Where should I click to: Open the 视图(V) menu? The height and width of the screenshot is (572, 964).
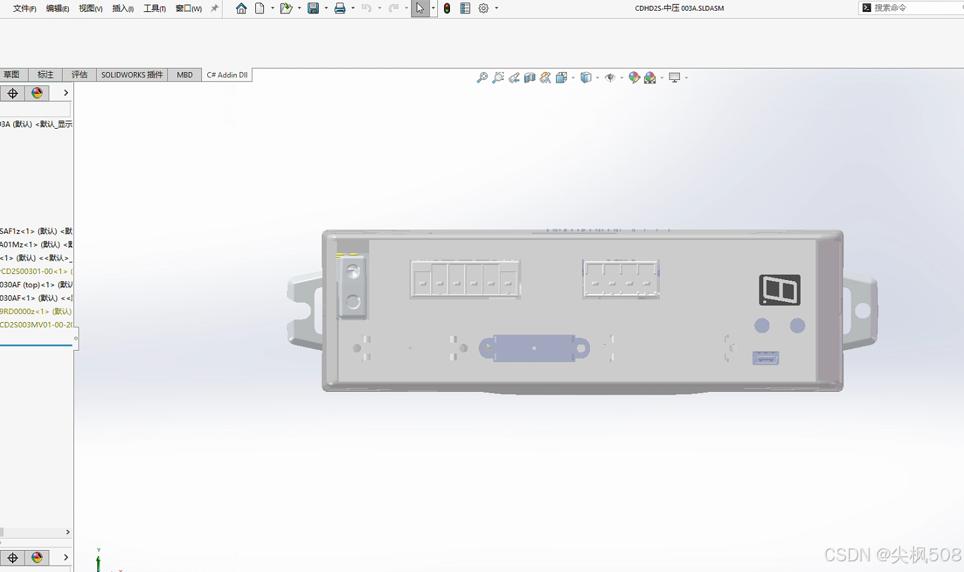pyautogui.click(x=90, y=9)
